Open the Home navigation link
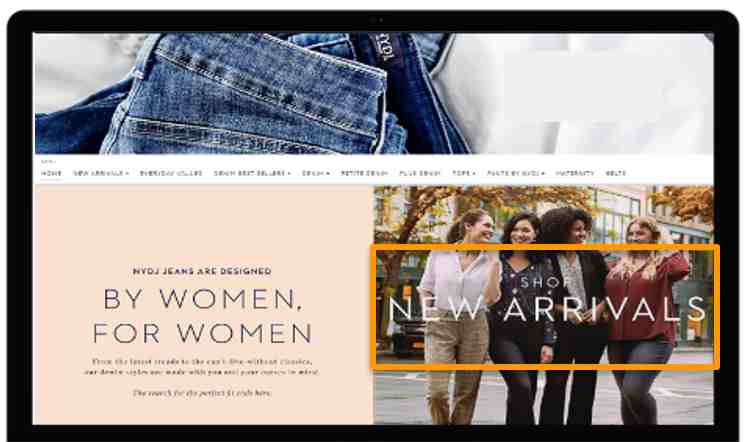This screenshot has width=745, height=442. coord(51,173)
